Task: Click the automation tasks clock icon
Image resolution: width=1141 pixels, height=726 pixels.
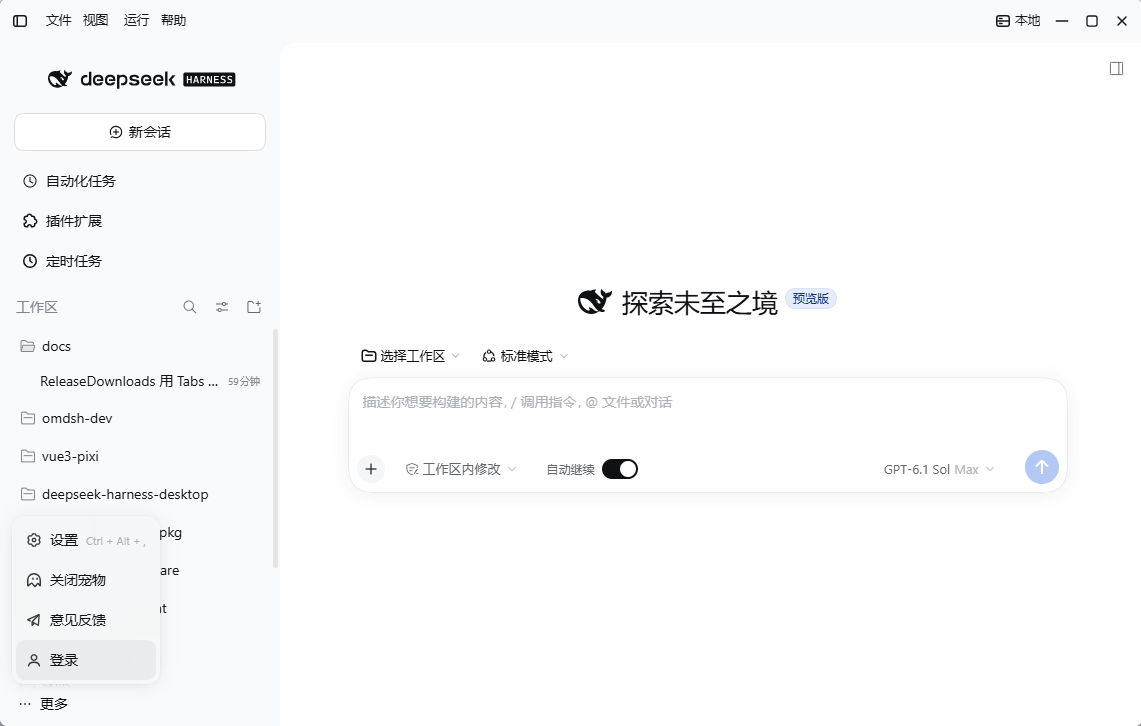Action: (x=30, y=181)
